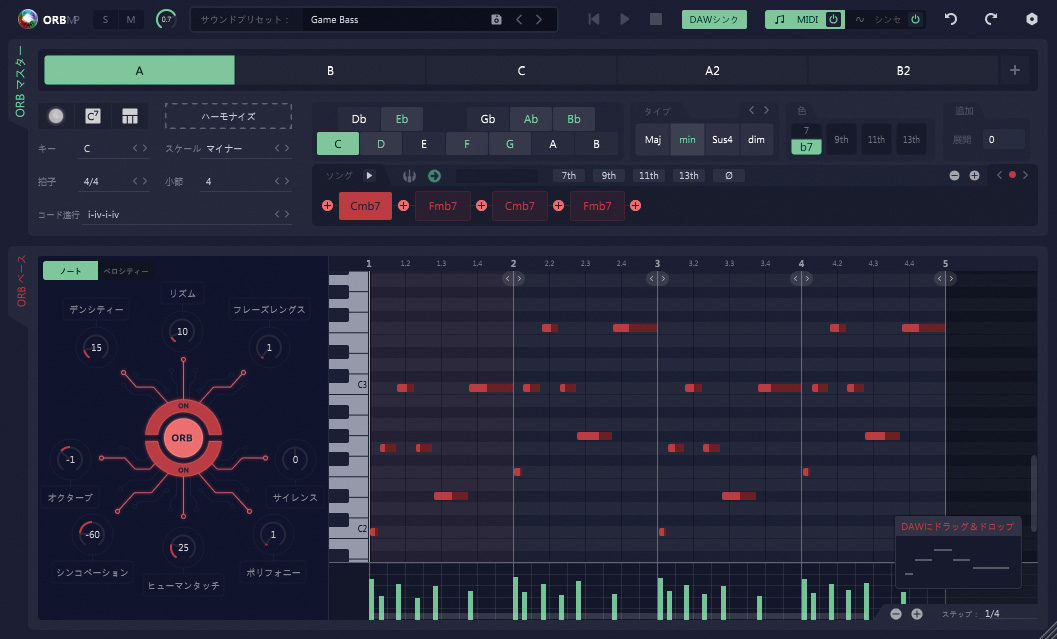This screenshot has height=639, width=1057.
Task: Step the time signature to next
Action: 145,181
